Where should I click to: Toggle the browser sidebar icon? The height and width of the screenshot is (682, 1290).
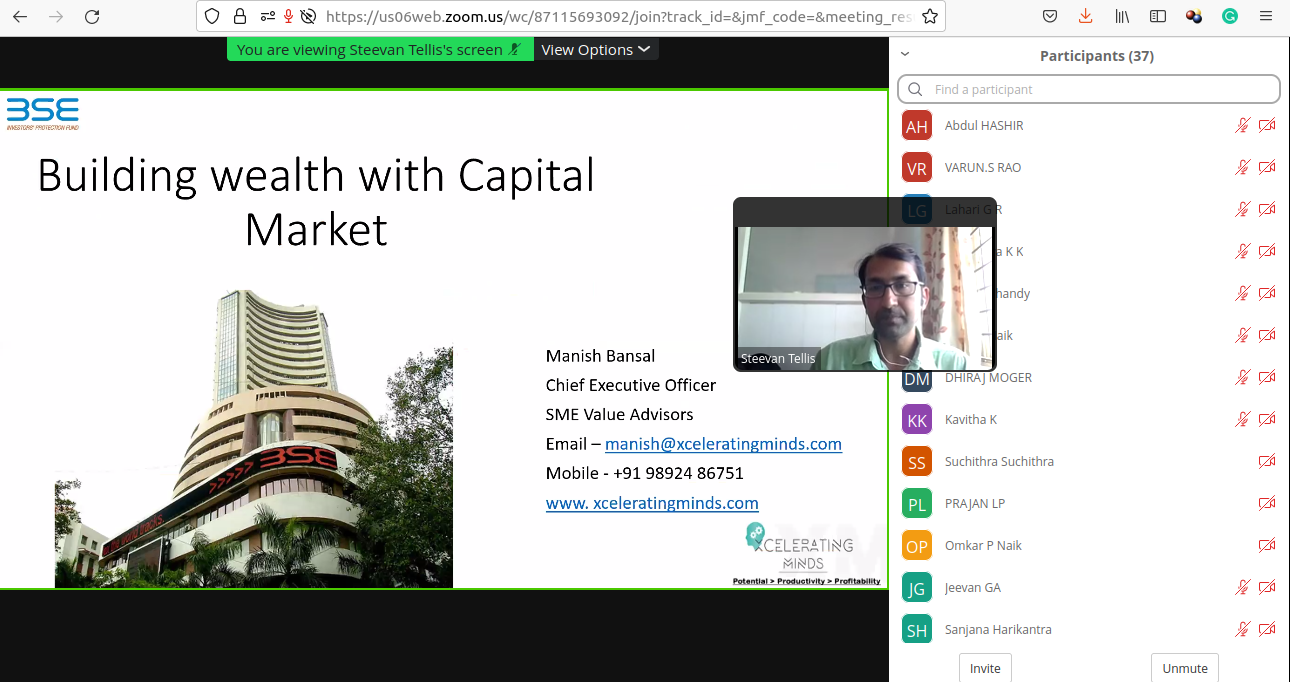tap(1158, 17)
